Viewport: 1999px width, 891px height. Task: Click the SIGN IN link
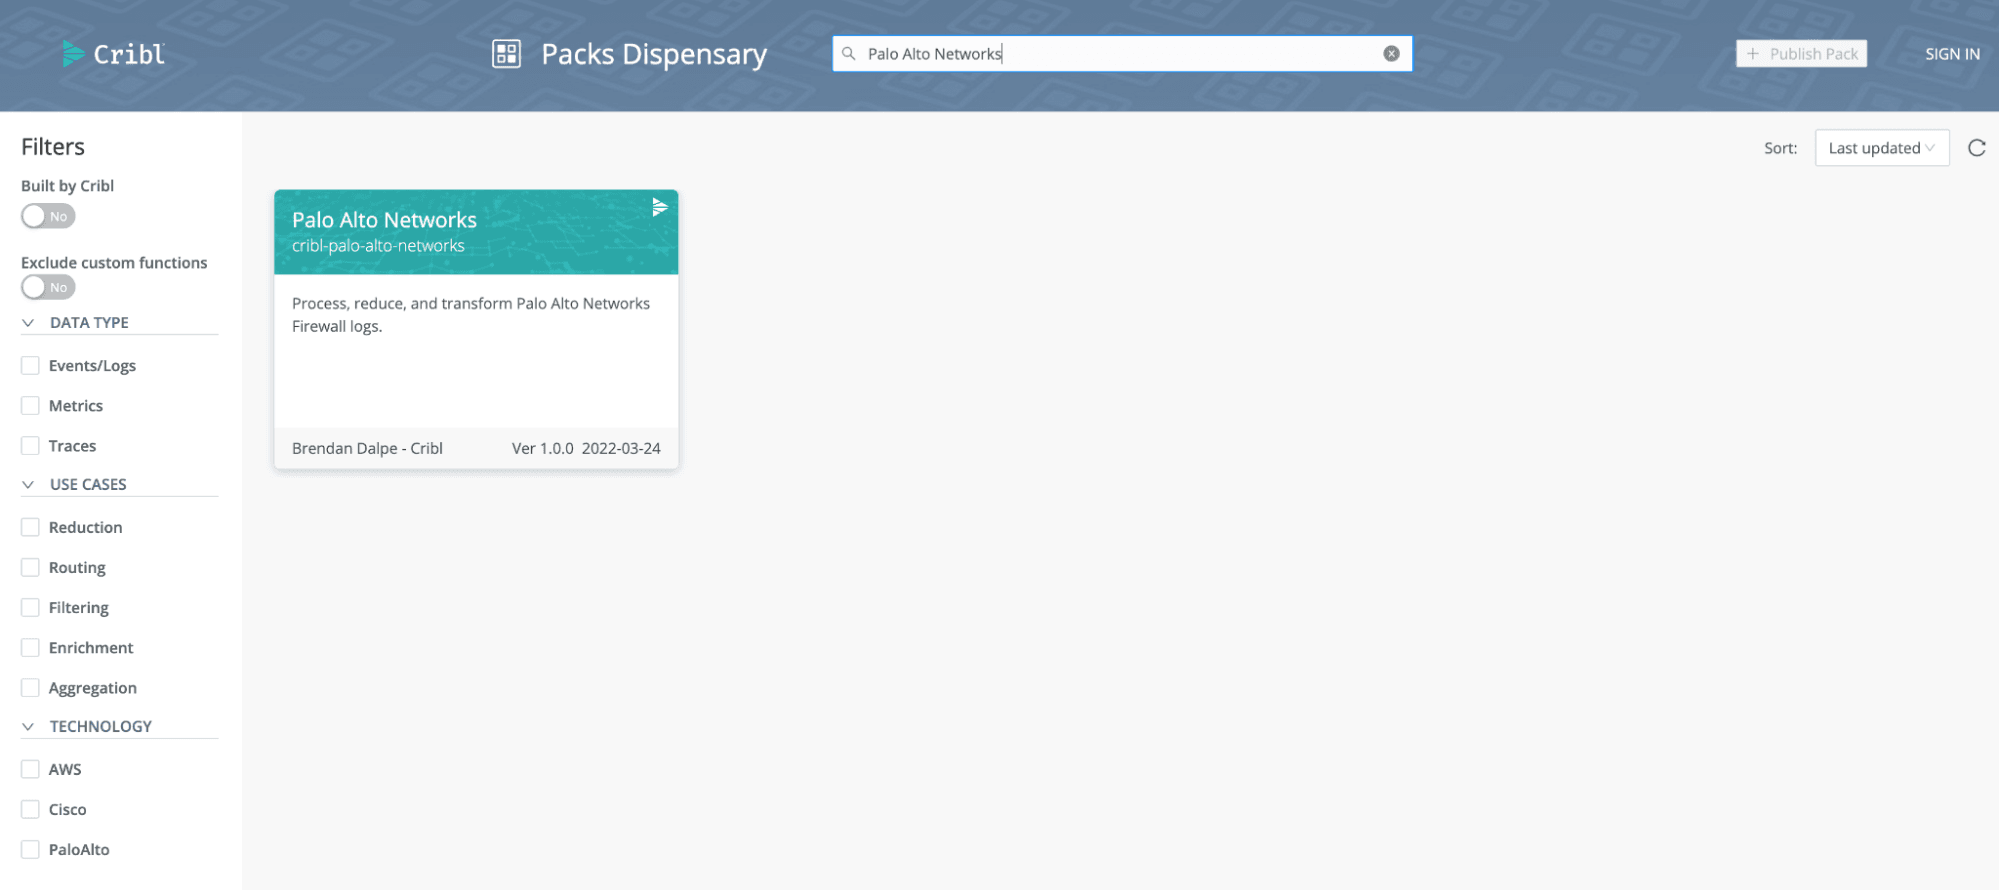tap(1952, 54)
